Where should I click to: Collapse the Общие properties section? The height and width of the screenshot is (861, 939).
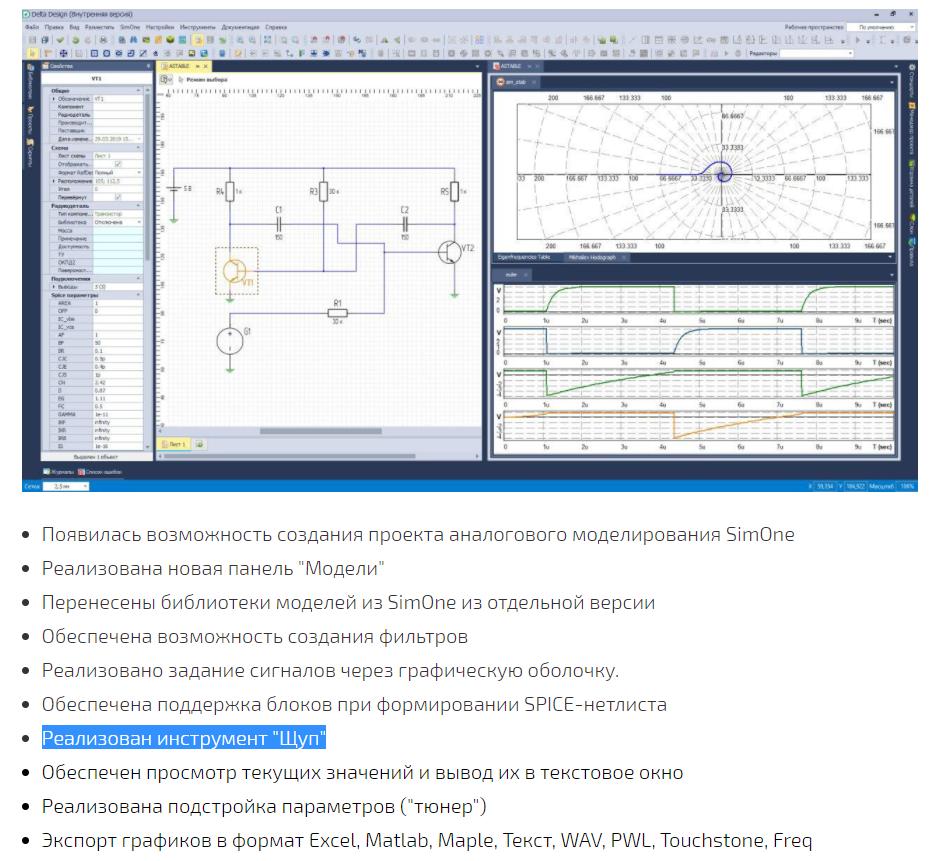(x=138, y=90)
